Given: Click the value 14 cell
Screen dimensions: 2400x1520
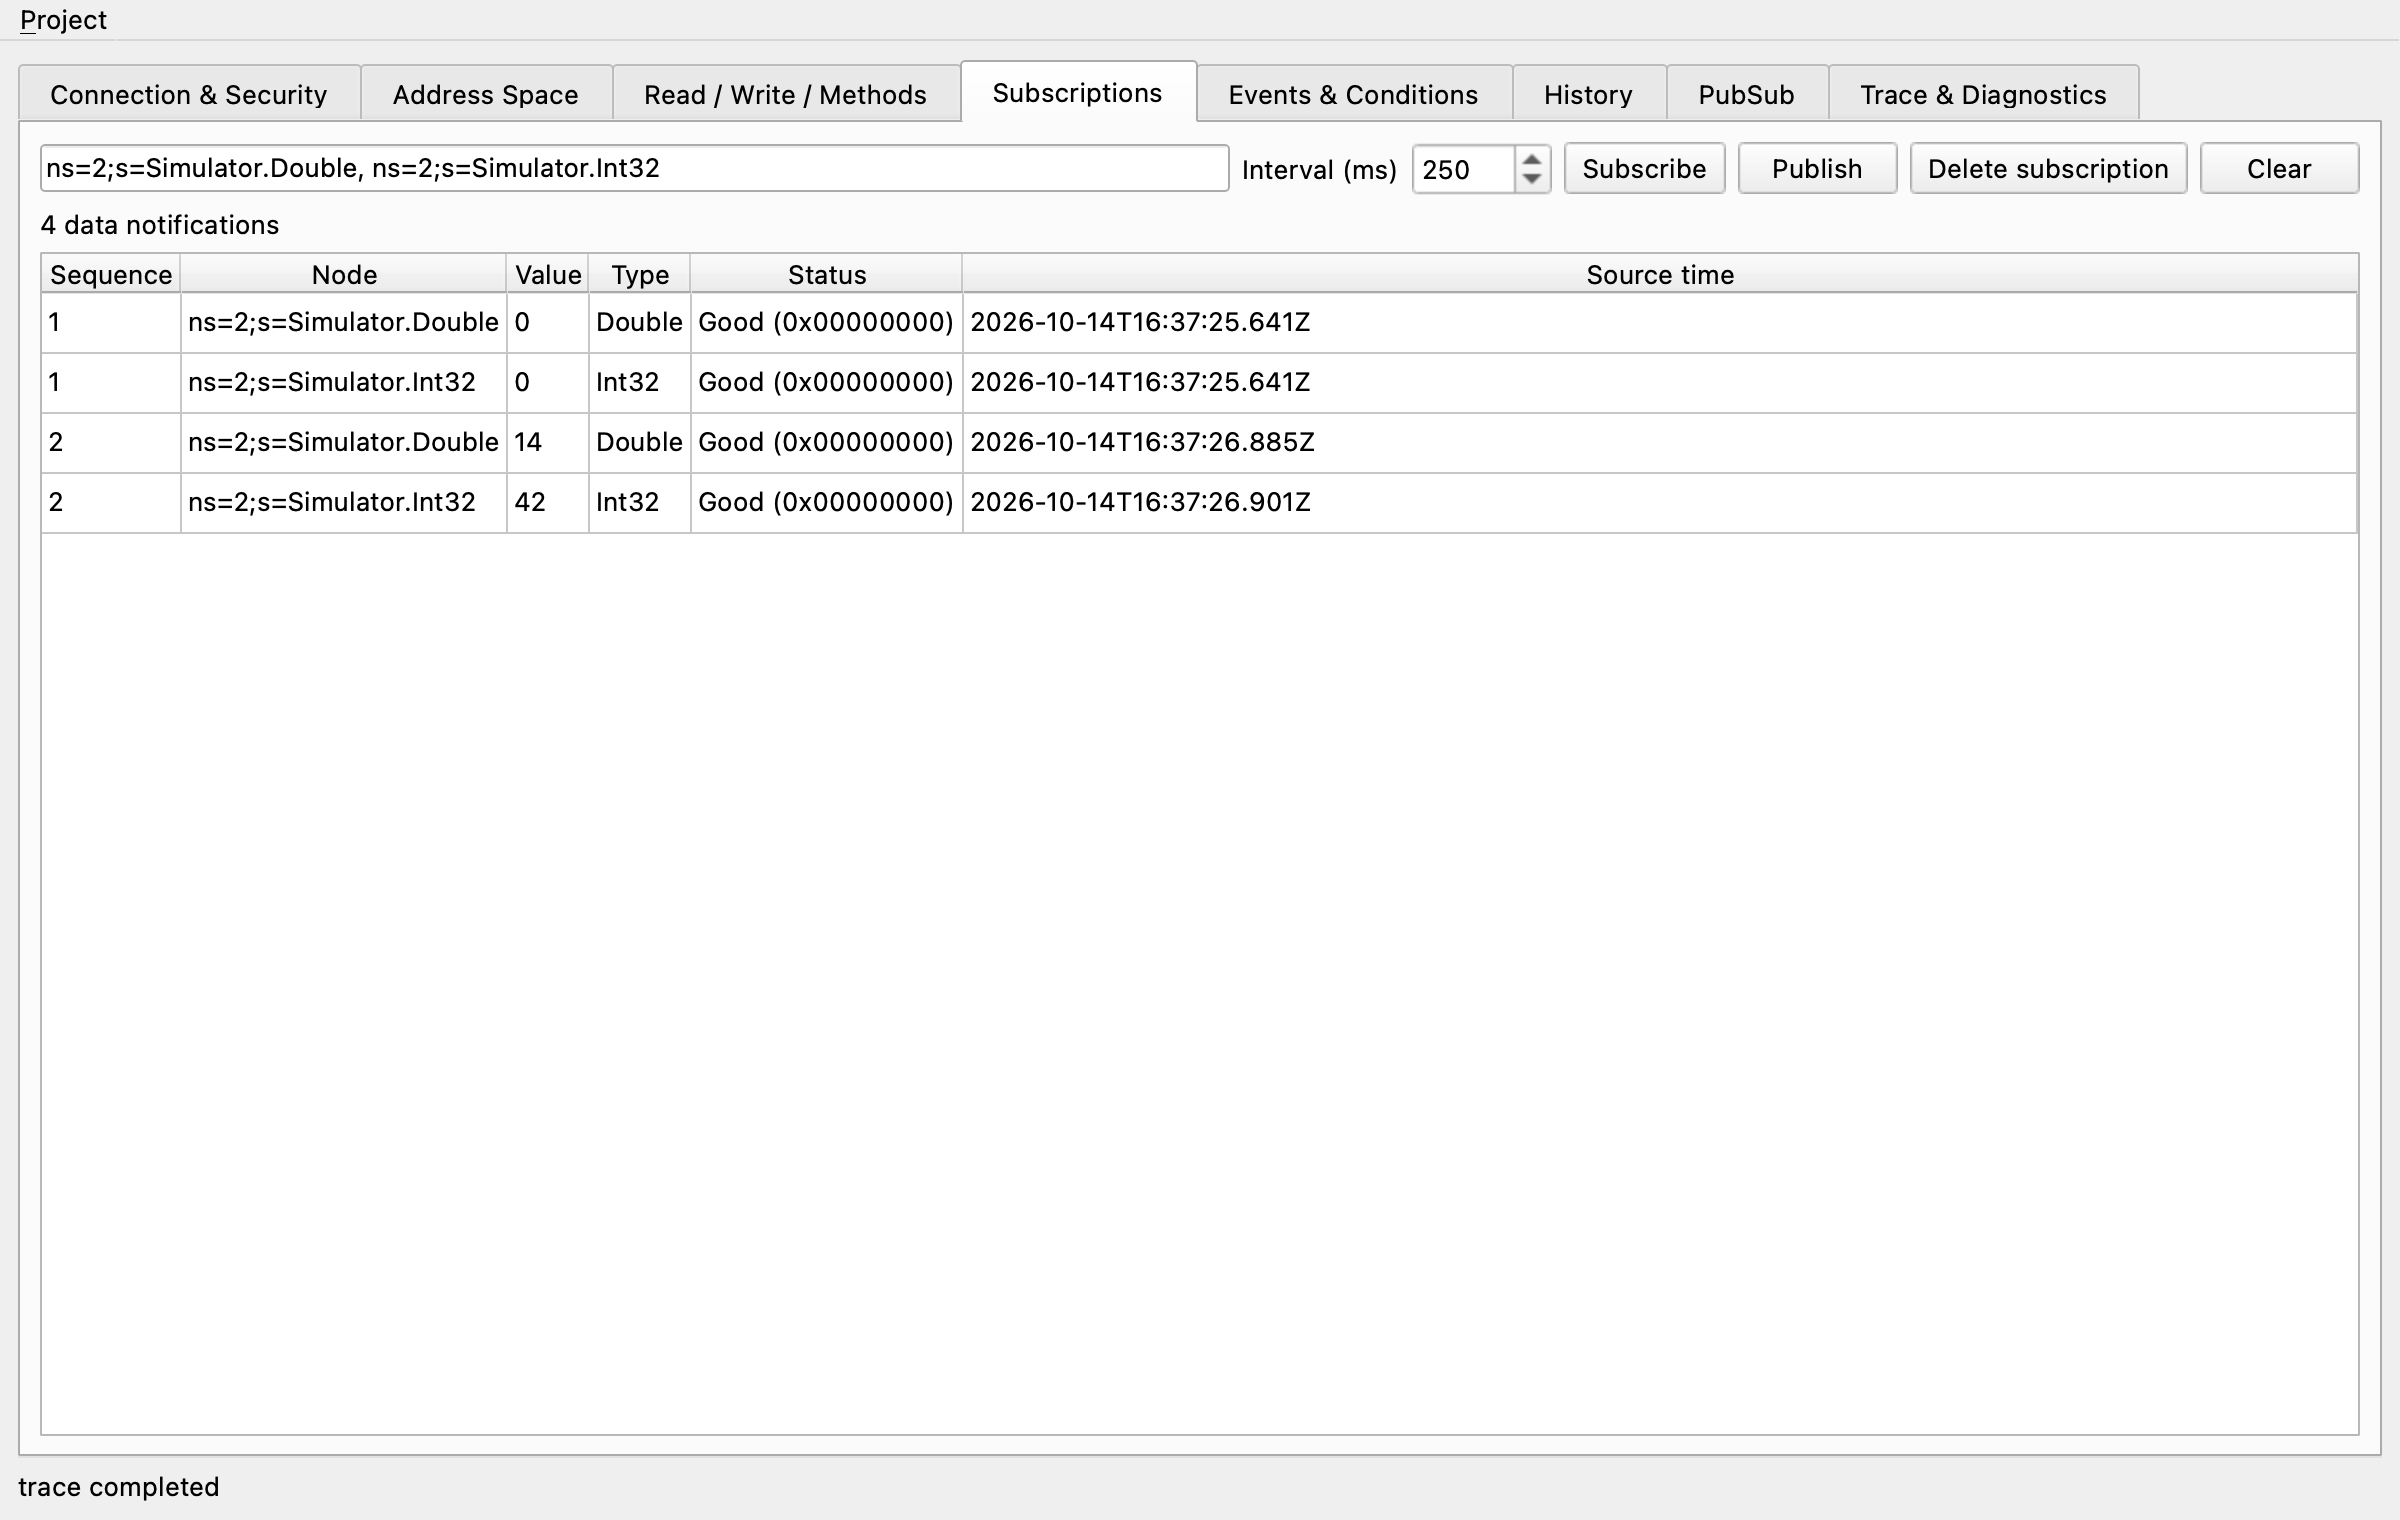Looking at the screenshot, I should 548,442.
